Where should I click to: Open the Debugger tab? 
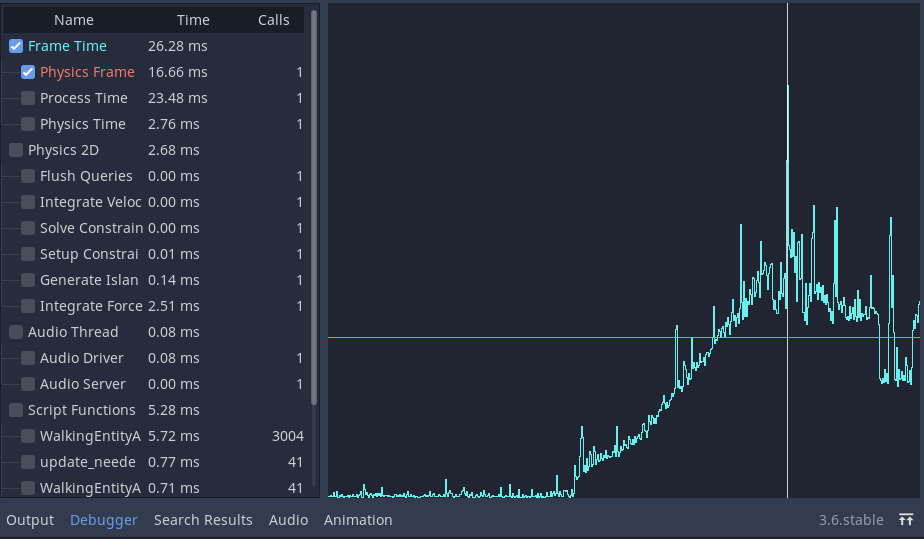coord(104,520)
